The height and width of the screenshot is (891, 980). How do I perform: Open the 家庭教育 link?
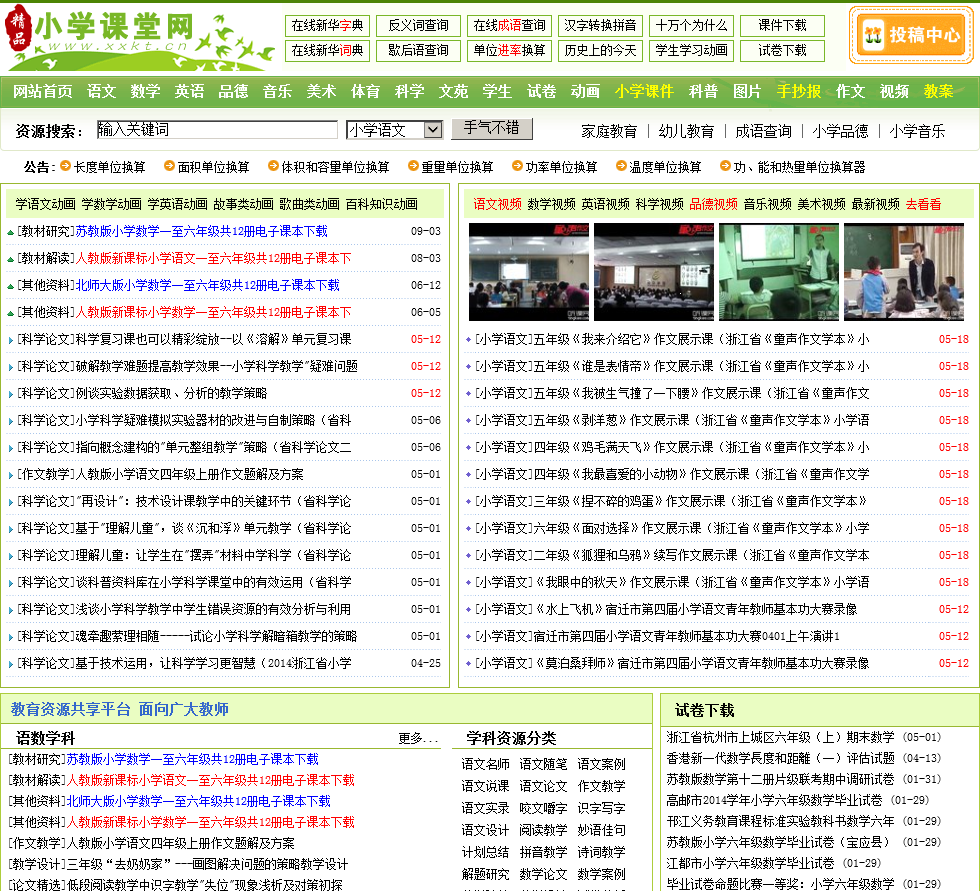(609, 131)
